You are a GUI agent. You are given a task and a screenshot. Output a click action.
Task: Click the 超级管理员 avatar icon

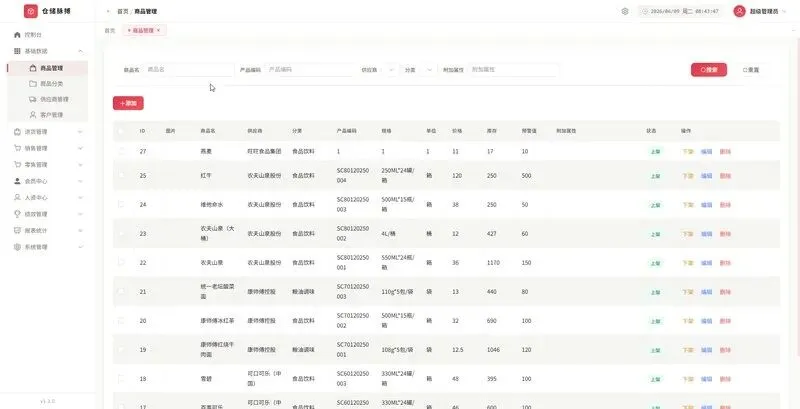[x=739, y=11]
